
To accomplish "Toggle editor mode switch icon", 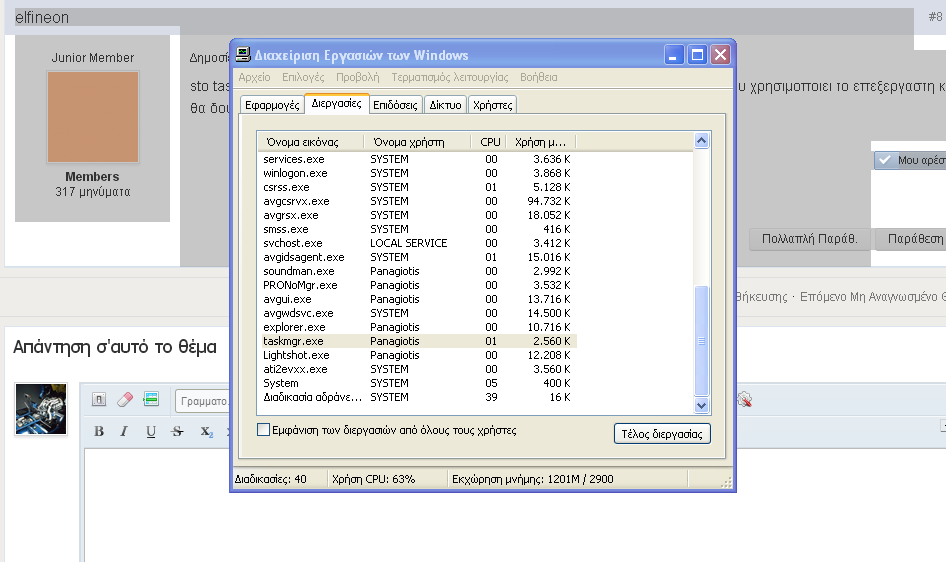I will click(x=99, y=399).
